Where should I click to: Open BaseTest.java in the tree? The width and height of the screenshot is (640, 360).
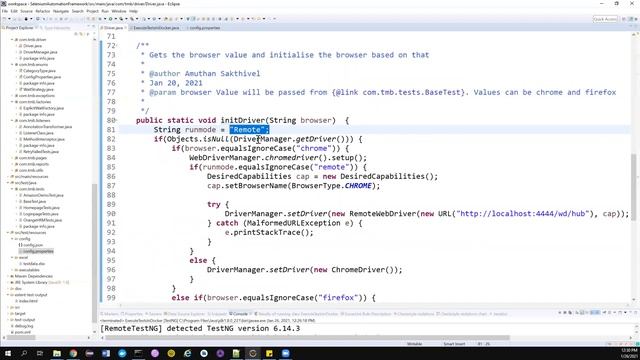(34, 201)
